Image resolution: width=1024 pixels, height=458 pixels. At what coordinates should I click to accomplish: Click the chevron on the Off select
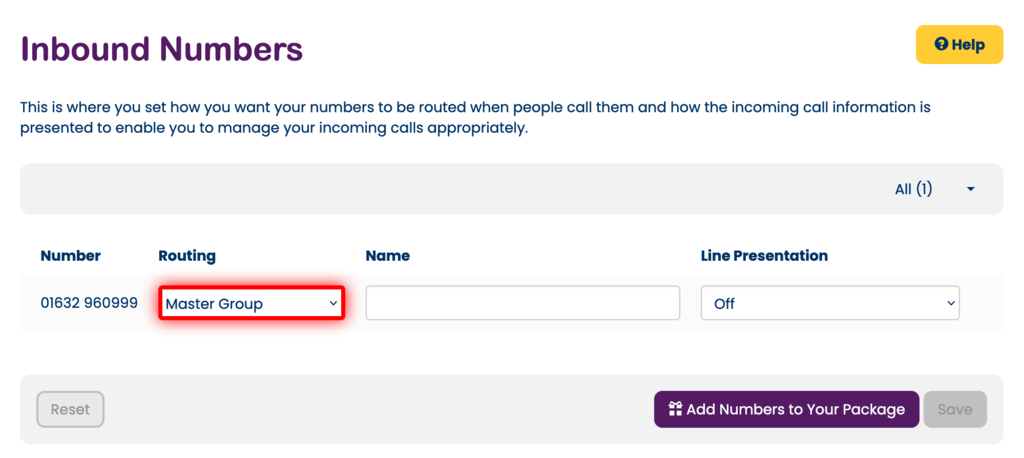947,303
